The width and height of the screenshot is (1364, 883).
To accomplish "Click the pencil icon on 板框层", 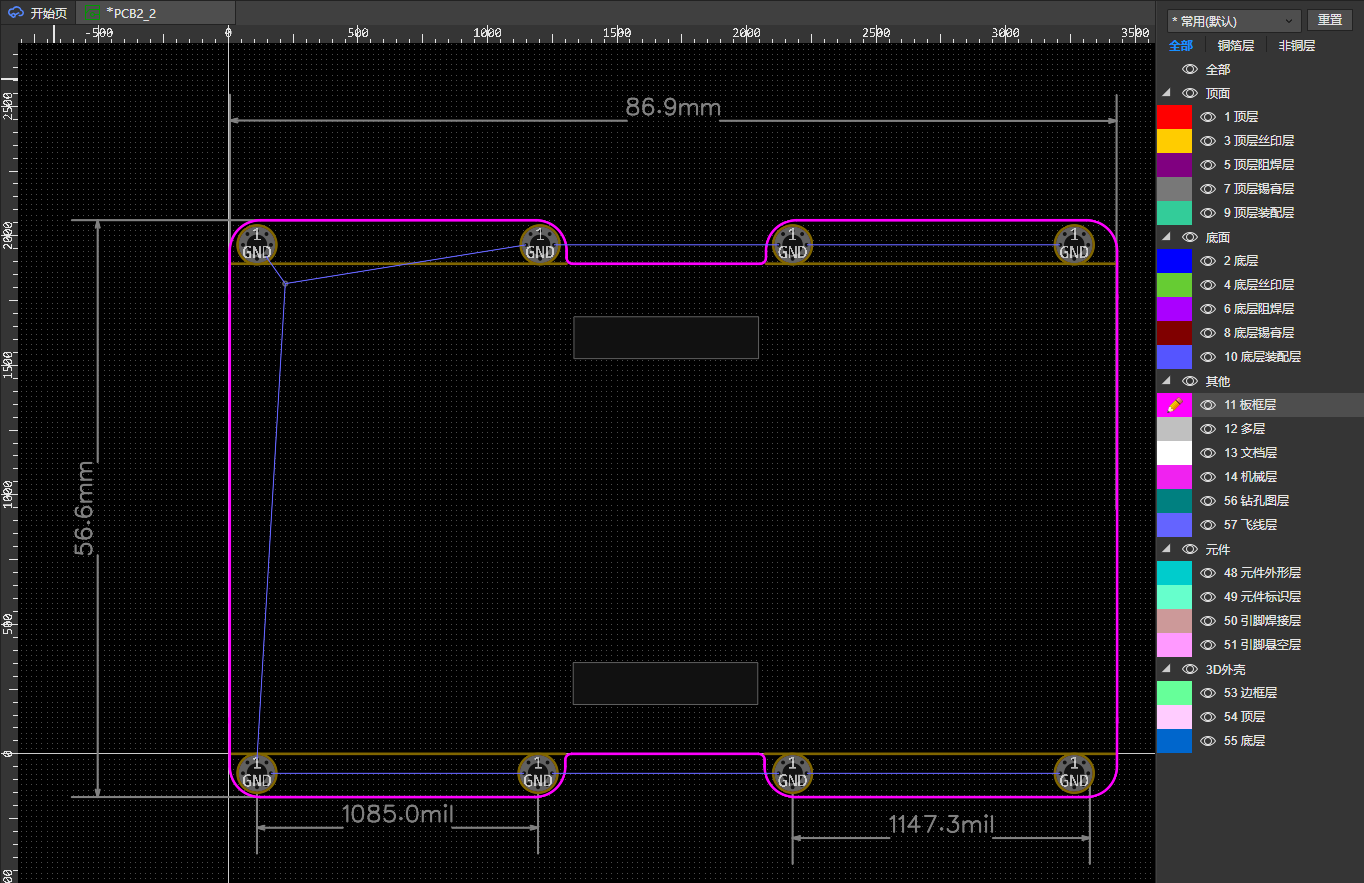I will [x=1174, y=405].
